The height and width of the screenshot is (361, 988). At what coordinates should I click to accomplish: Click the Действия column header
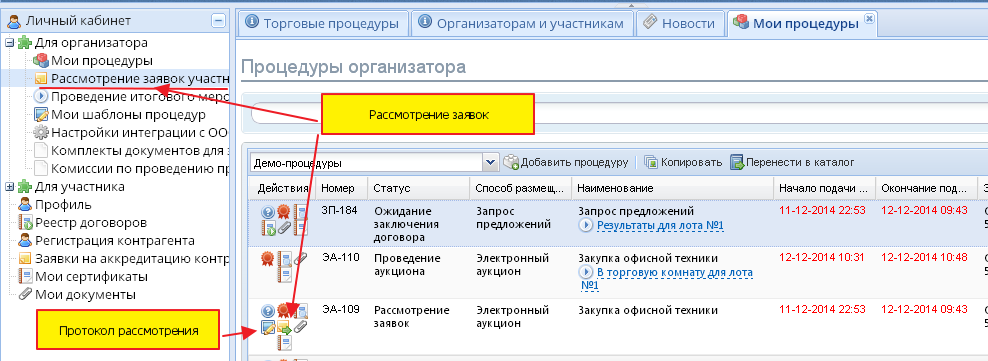283,188
